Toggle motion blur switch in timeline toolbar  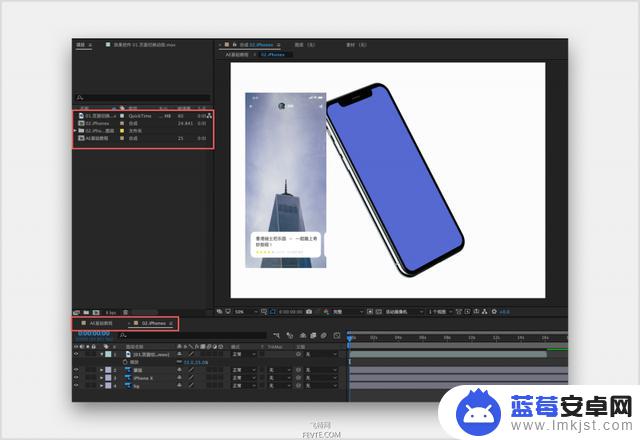tap(324, 336)
